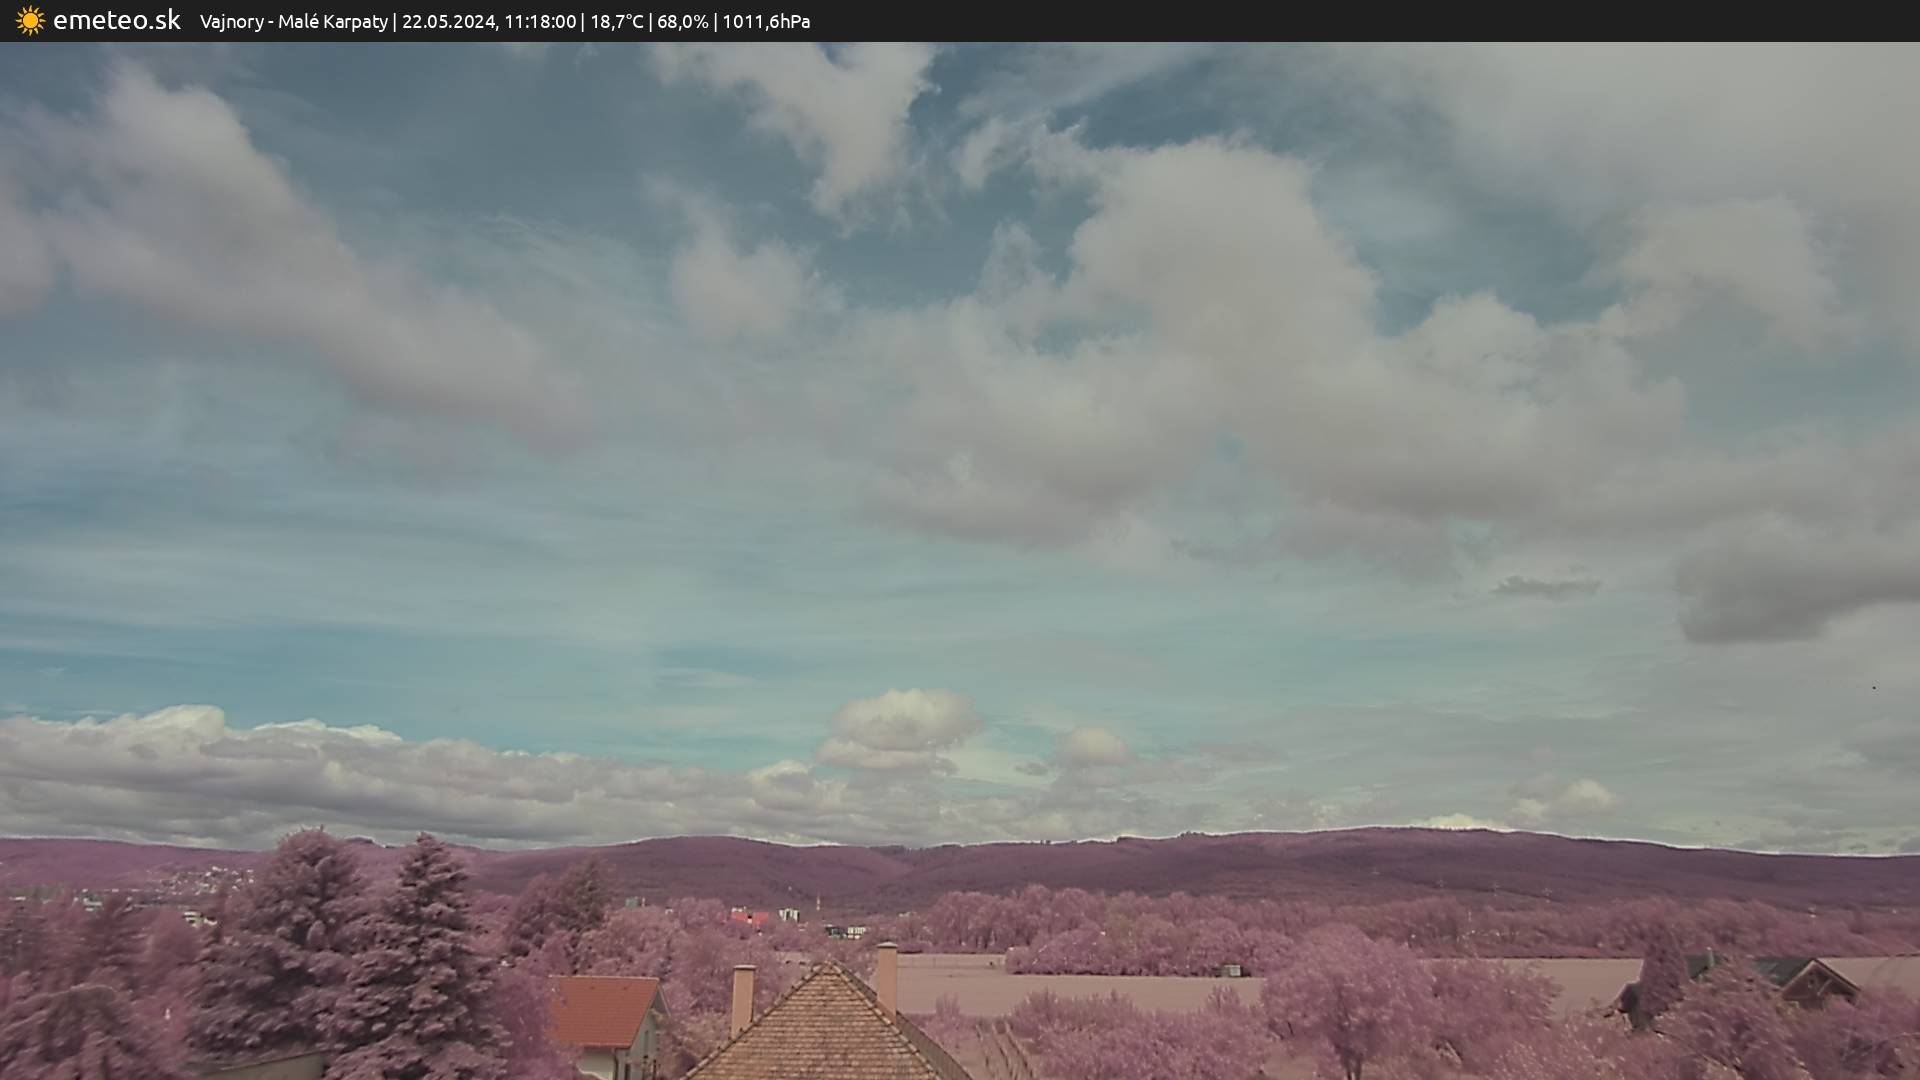1920x1080 pixels.
Task: Click the left chimney on the tiled roof
Action: (x=742, y=998)
